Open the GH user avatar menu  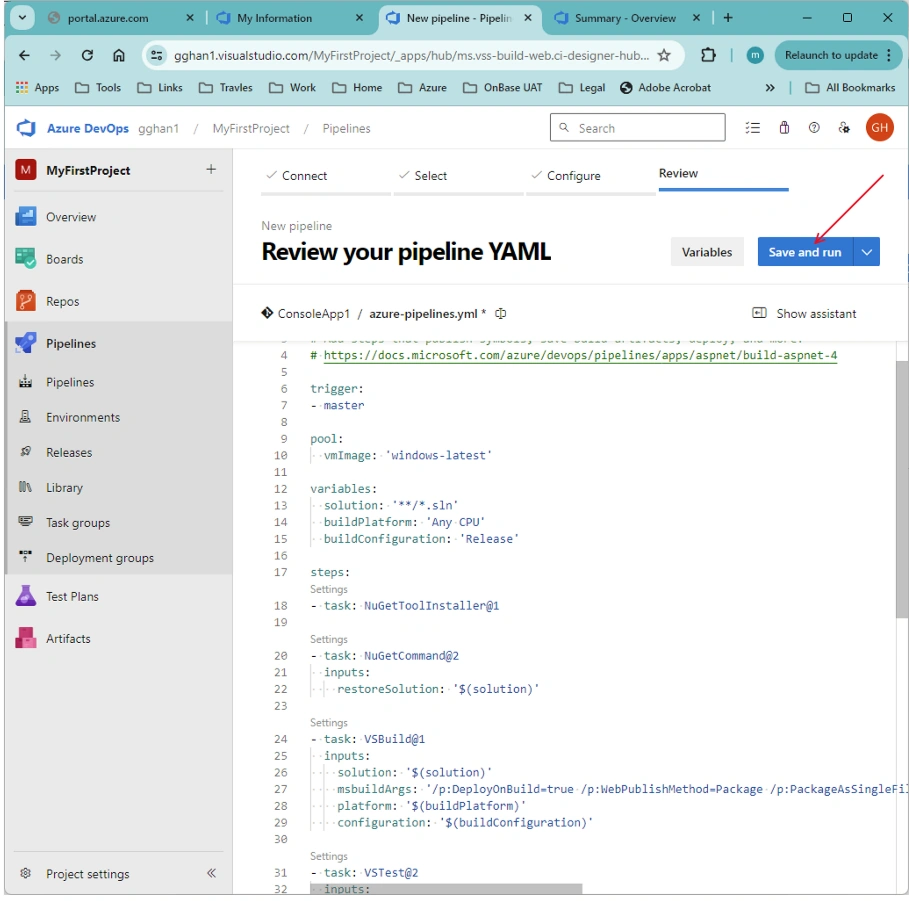879,128
